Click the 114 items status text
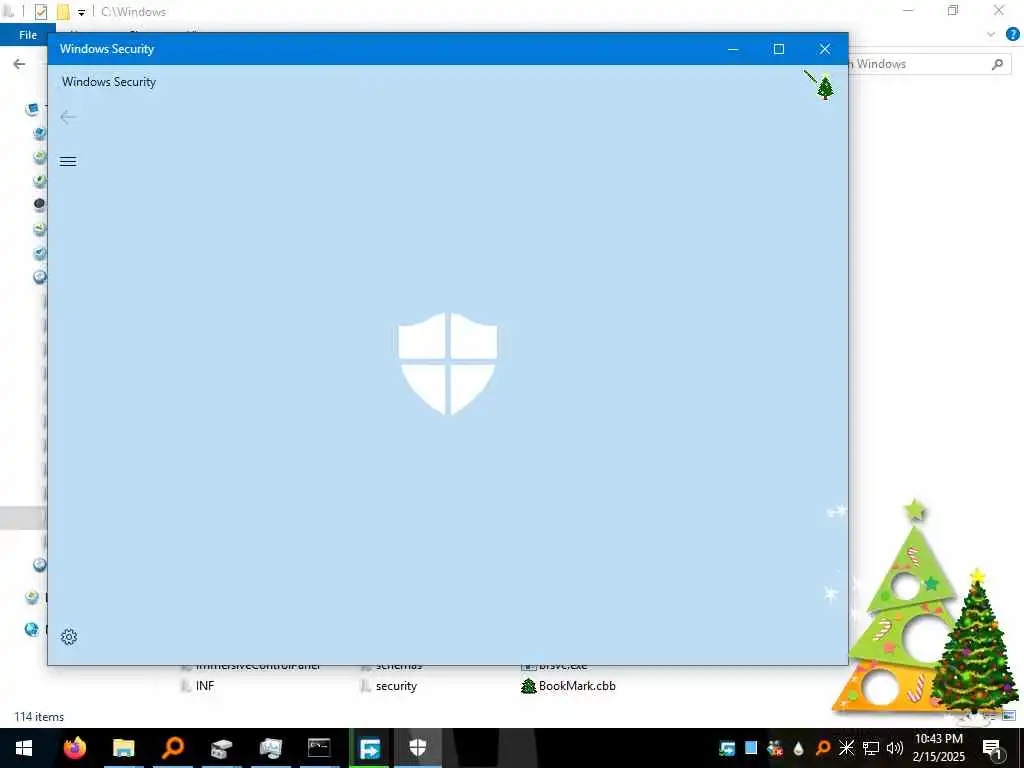The height and width of the screenshot is (768, 1024). click(x=39, y=716)
